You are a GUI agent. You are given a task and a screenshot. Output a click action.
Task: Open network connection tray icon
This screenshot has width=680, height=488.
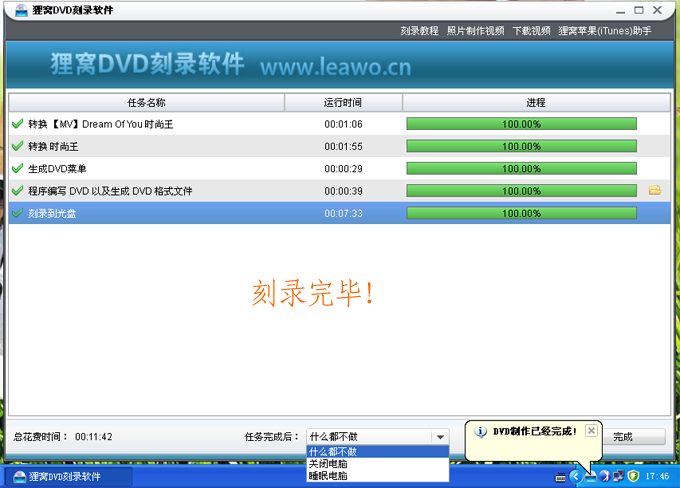pos(618,476)
